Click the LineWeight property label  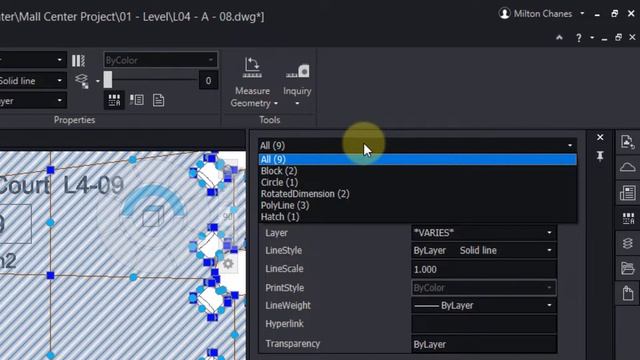288,305
